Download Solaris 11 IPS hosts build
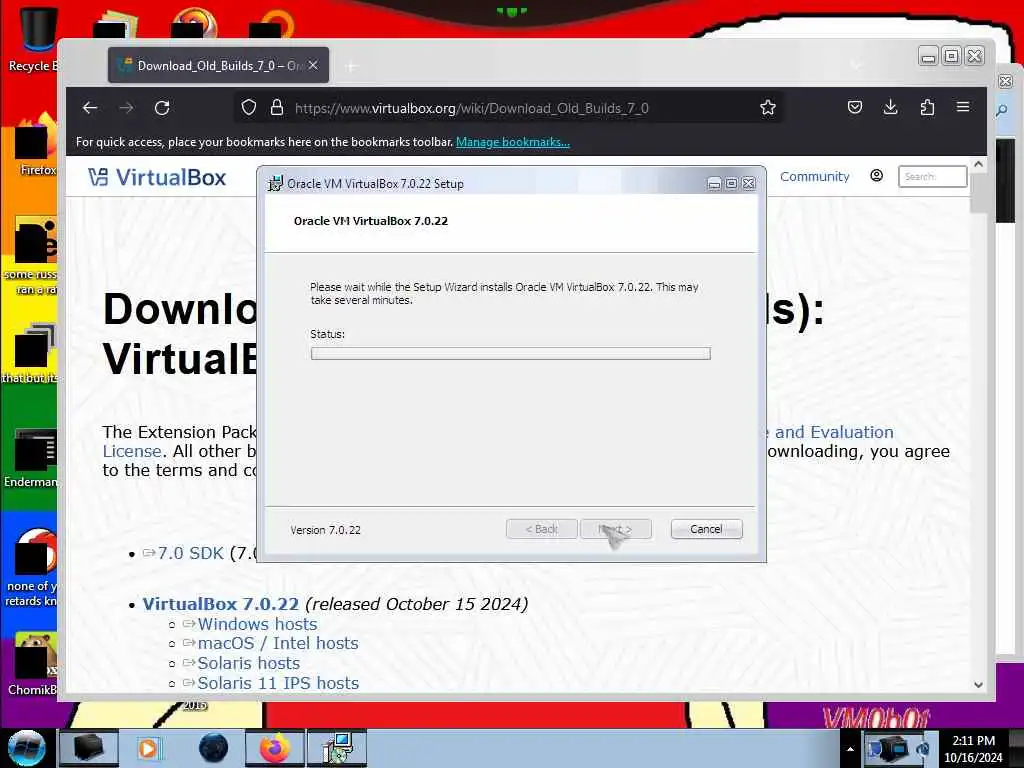 [x=278, y=683]
